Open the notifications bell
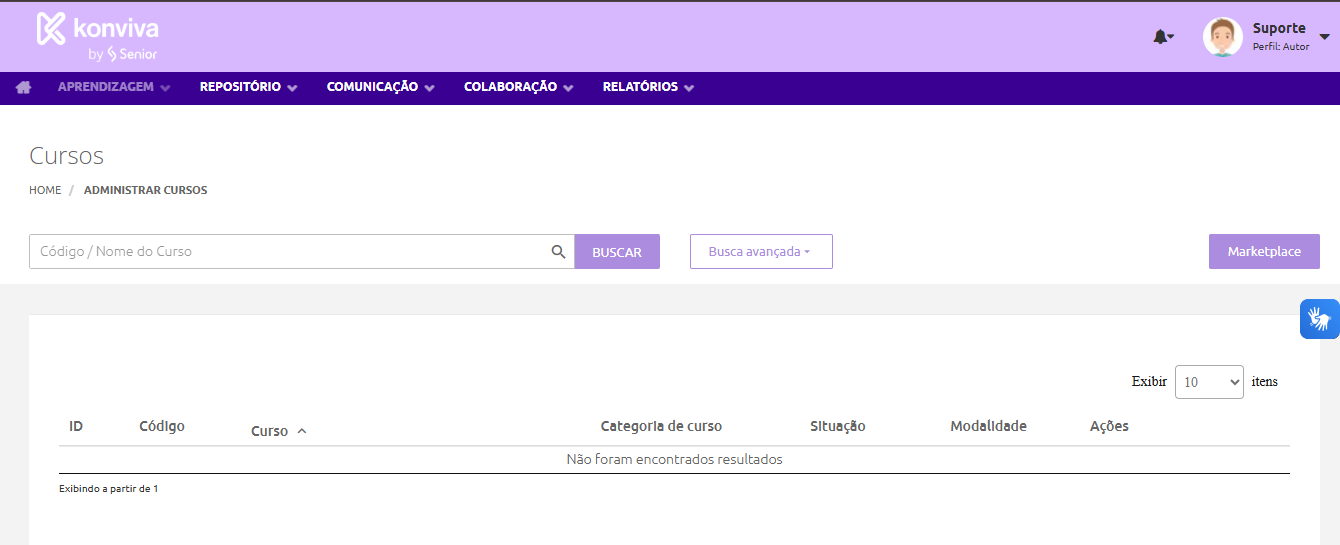The width and height of the screenshot is (1340, 545). point(1160,37)
